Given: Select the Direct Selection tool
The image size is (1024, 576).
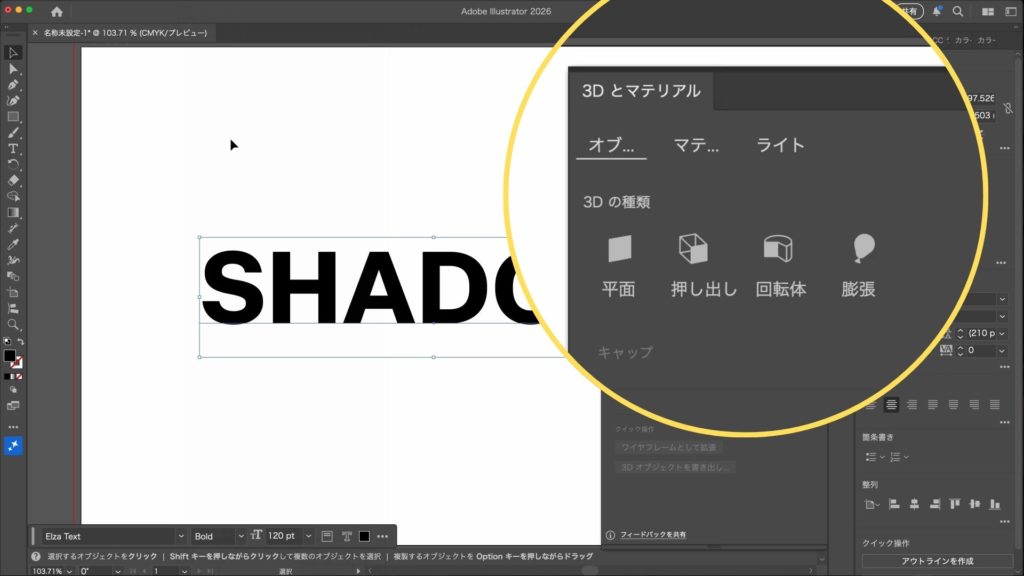Looking at the screenshot, I should pyautogui.click(x=13, y=69).
